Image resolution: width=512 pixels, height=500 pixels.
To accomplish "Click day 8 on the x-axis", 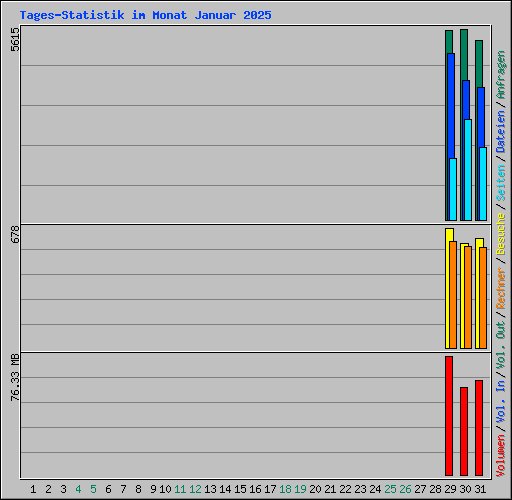I will 138,489.
